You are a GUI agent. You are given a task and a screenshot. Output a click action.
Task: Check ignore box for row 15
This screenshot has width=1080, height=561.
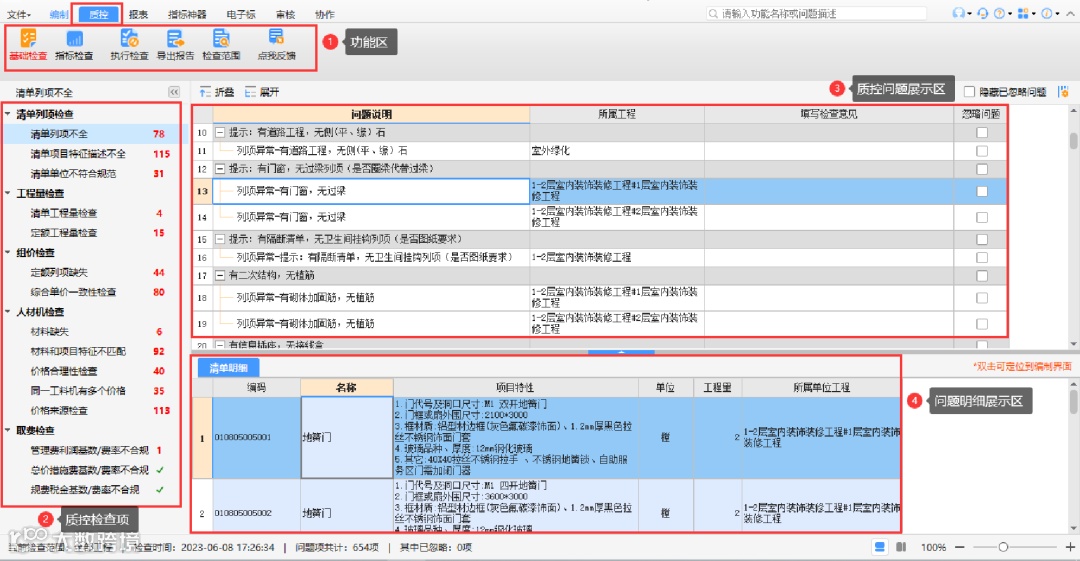pos(982,239)
